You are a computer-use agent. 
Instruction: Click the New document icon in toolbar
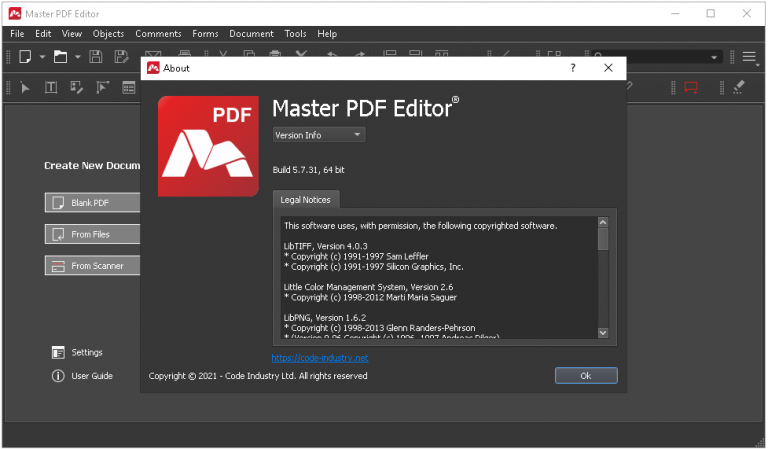coord(25,57)
